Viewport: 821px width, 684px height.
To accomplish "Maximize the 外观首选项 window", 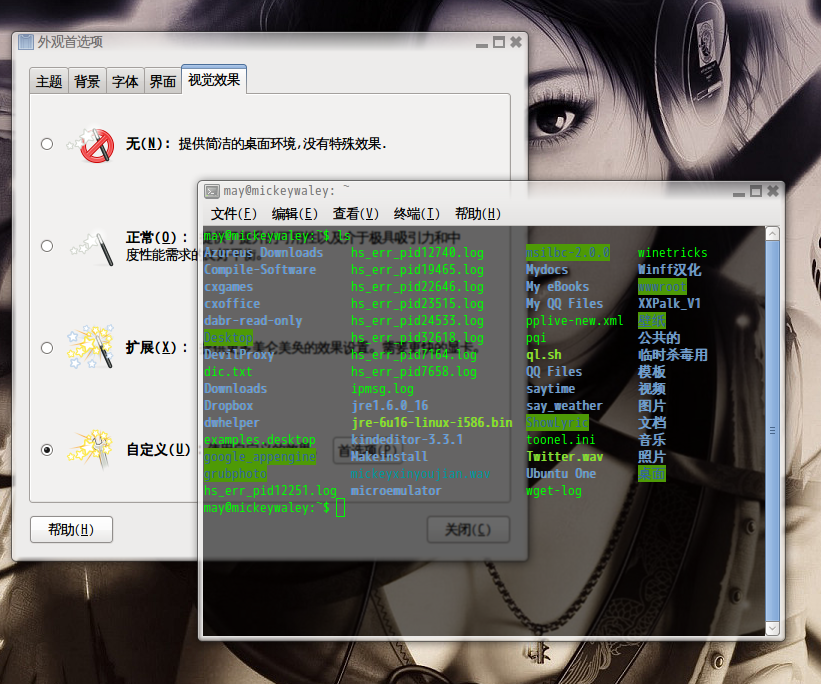I will coord(499,42).
